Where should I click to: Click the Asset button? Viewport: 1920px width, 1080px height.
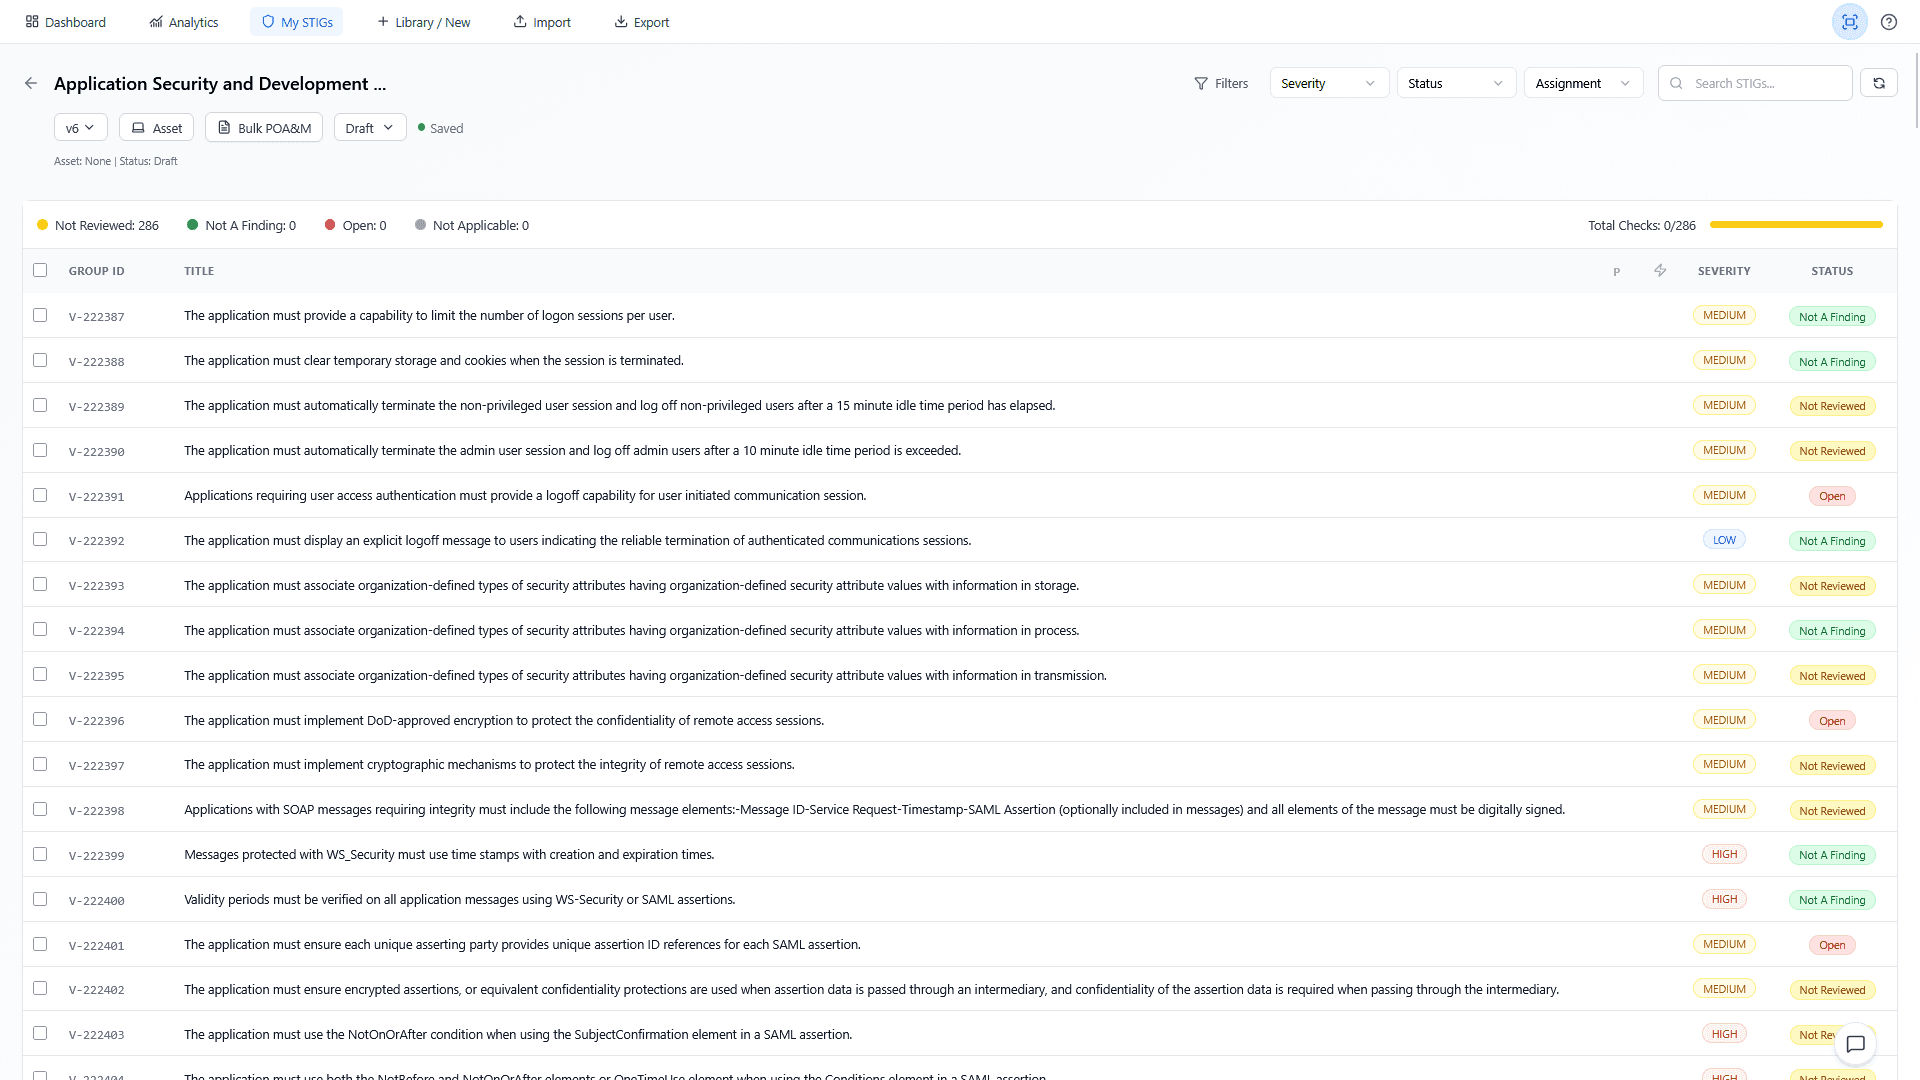click(155, 127)
